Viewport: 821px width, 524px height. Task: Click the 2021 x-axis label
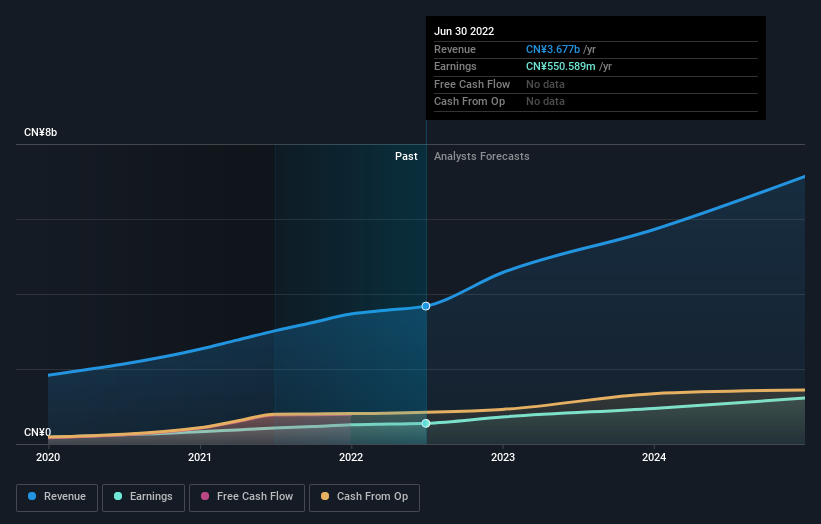[199, 458]
